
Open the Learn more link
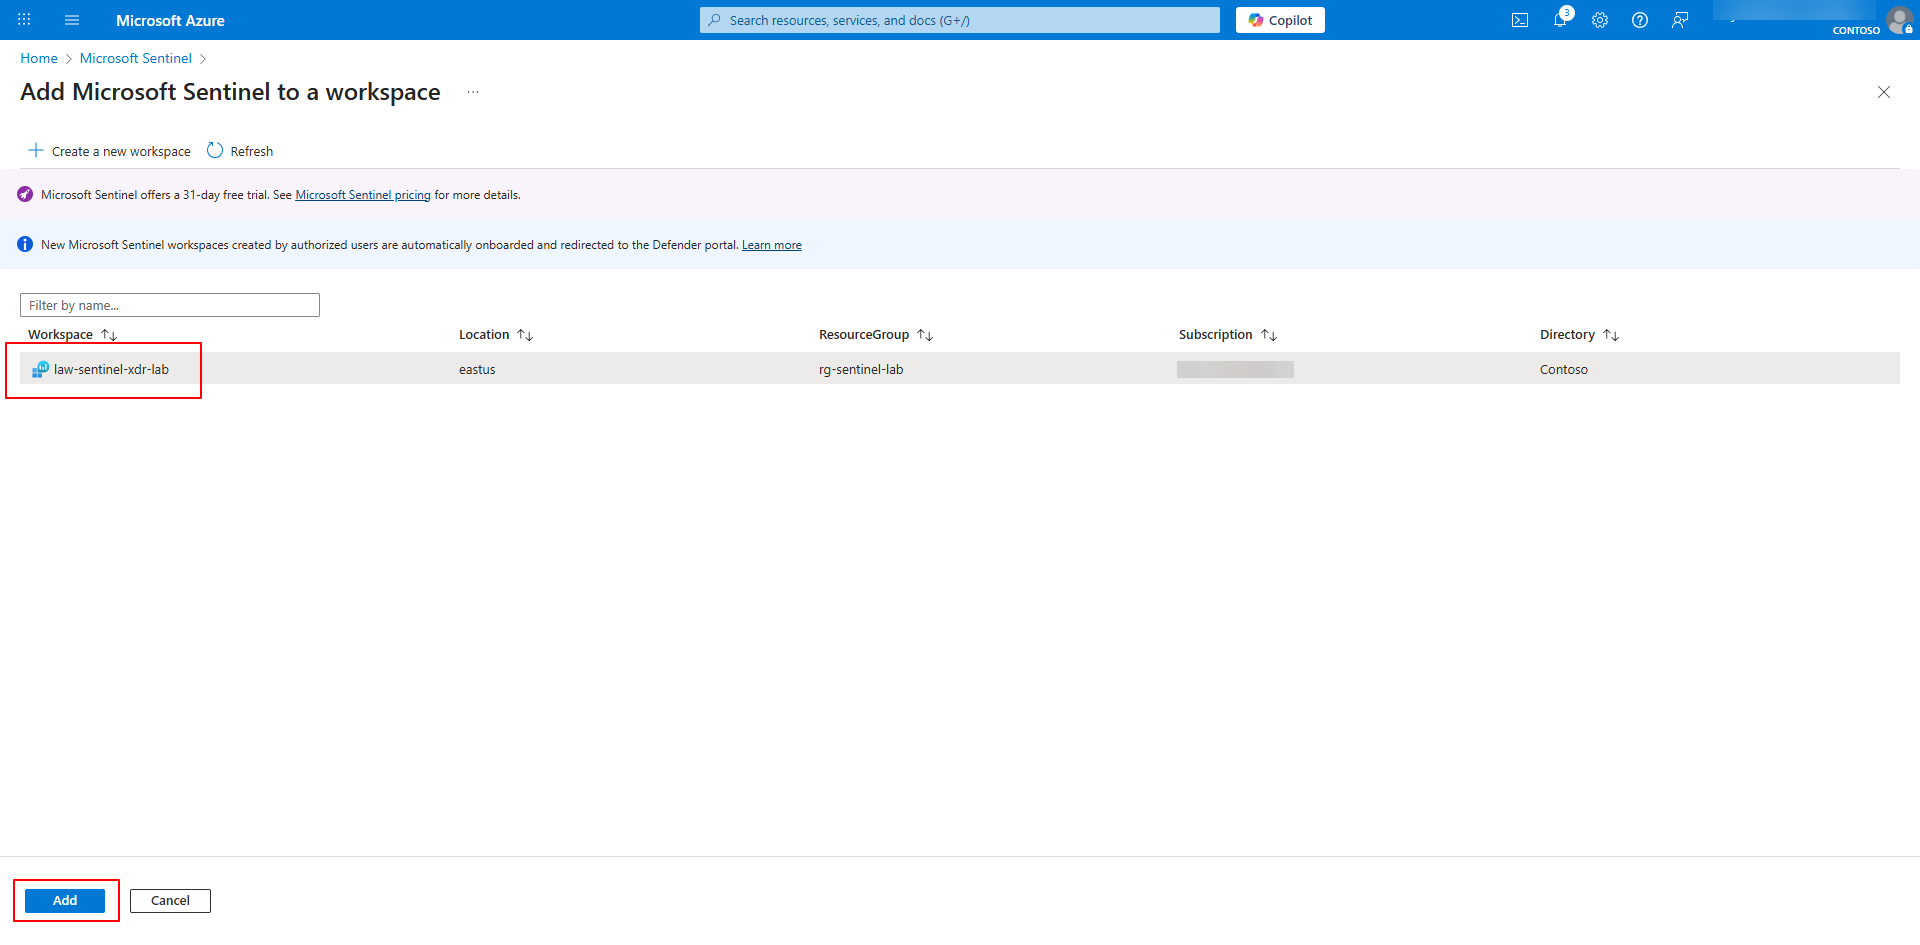pos(772,245)
